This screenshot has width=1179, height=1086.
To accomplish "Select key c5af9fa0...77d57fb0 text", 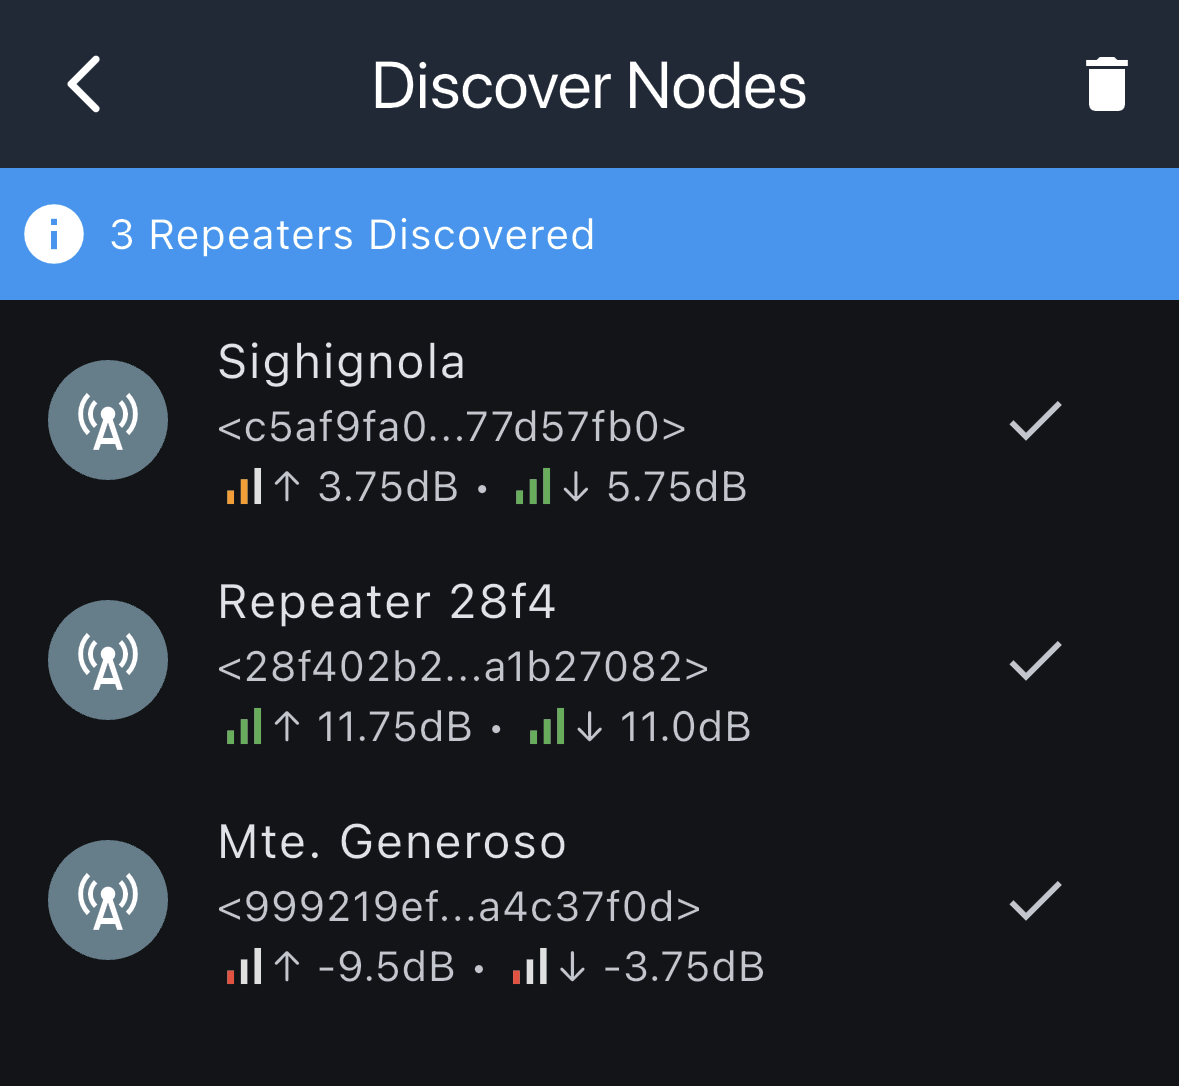I will (x=452, y=428).
